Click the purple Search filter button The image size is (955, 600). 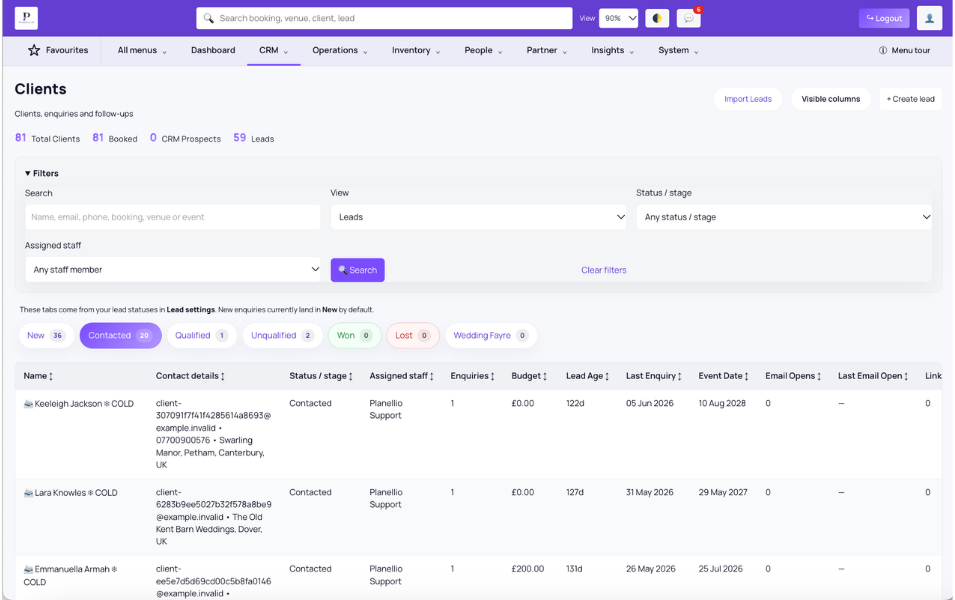(358, 270)
